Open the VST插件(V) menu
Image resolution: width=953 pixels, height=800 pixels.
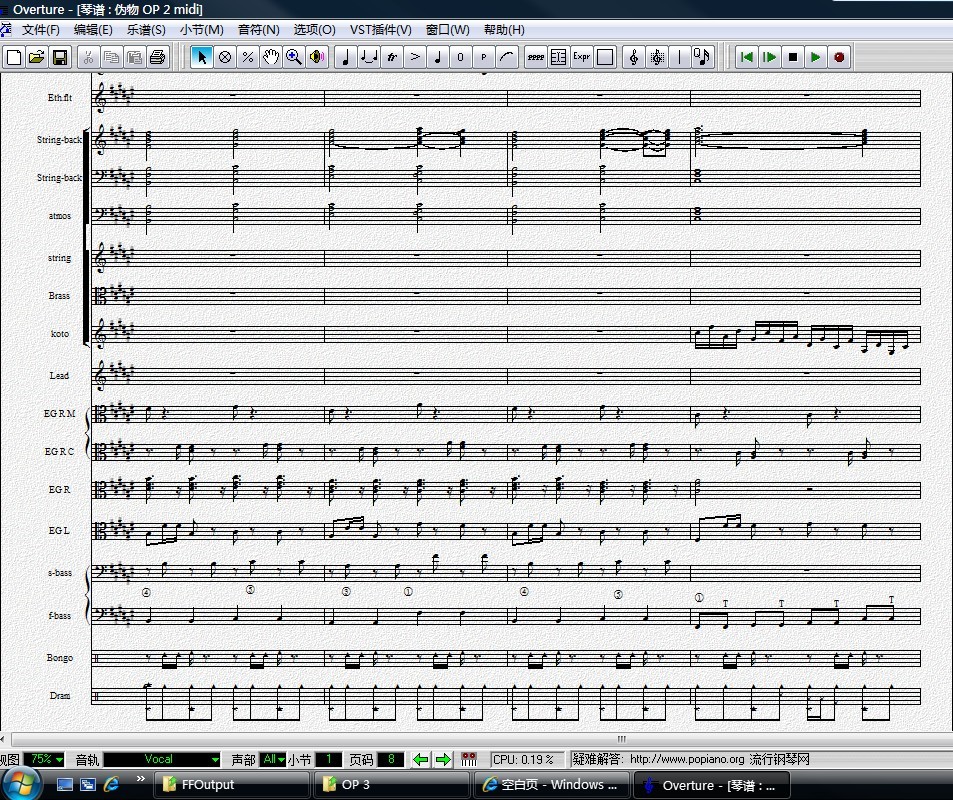(380, 30)
